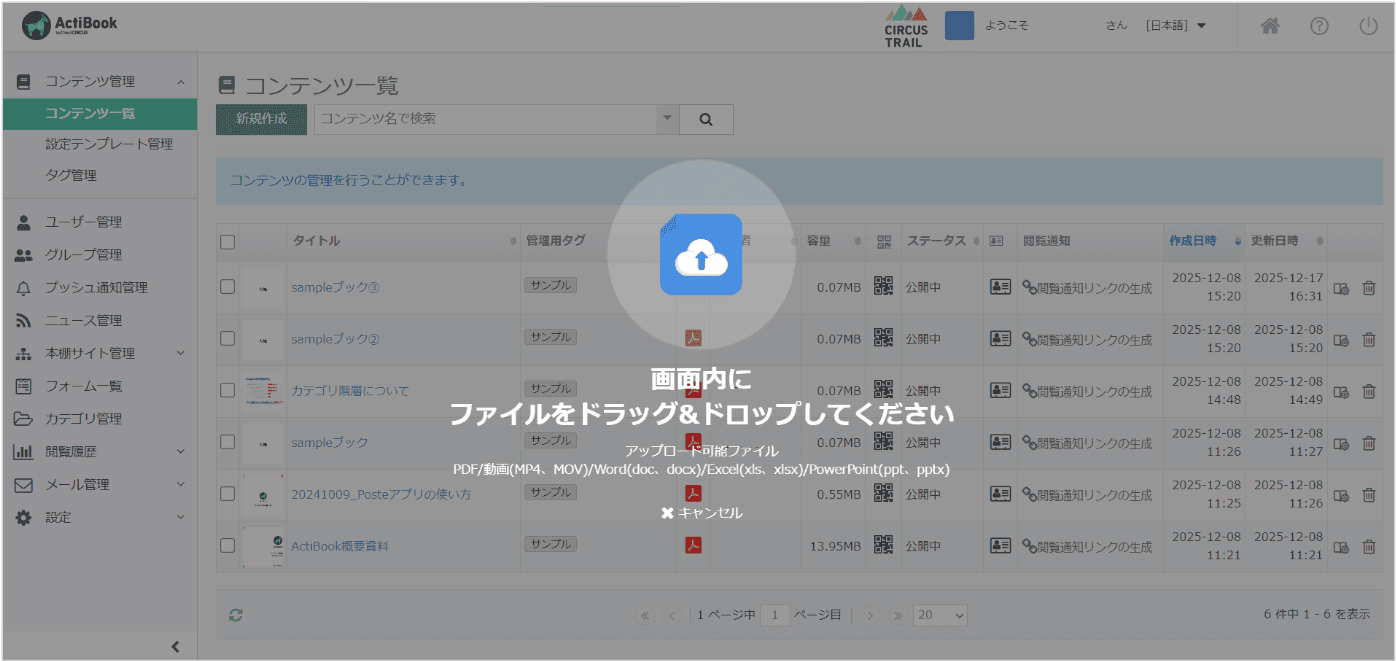This screenshot has width=1396, height=661.
Task: Click refresh icon below the table
Action: (x=236, y=615)
